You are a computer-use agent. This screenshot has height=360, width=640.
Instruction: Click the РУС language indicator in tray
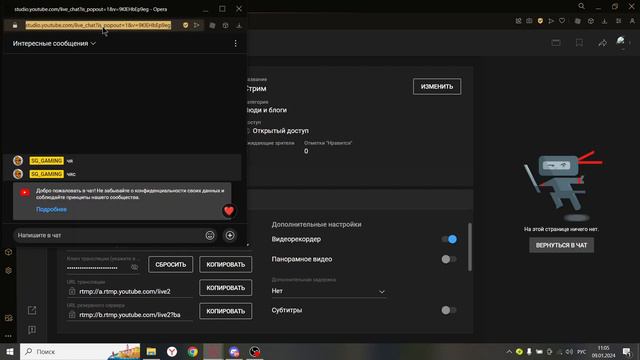582,351
